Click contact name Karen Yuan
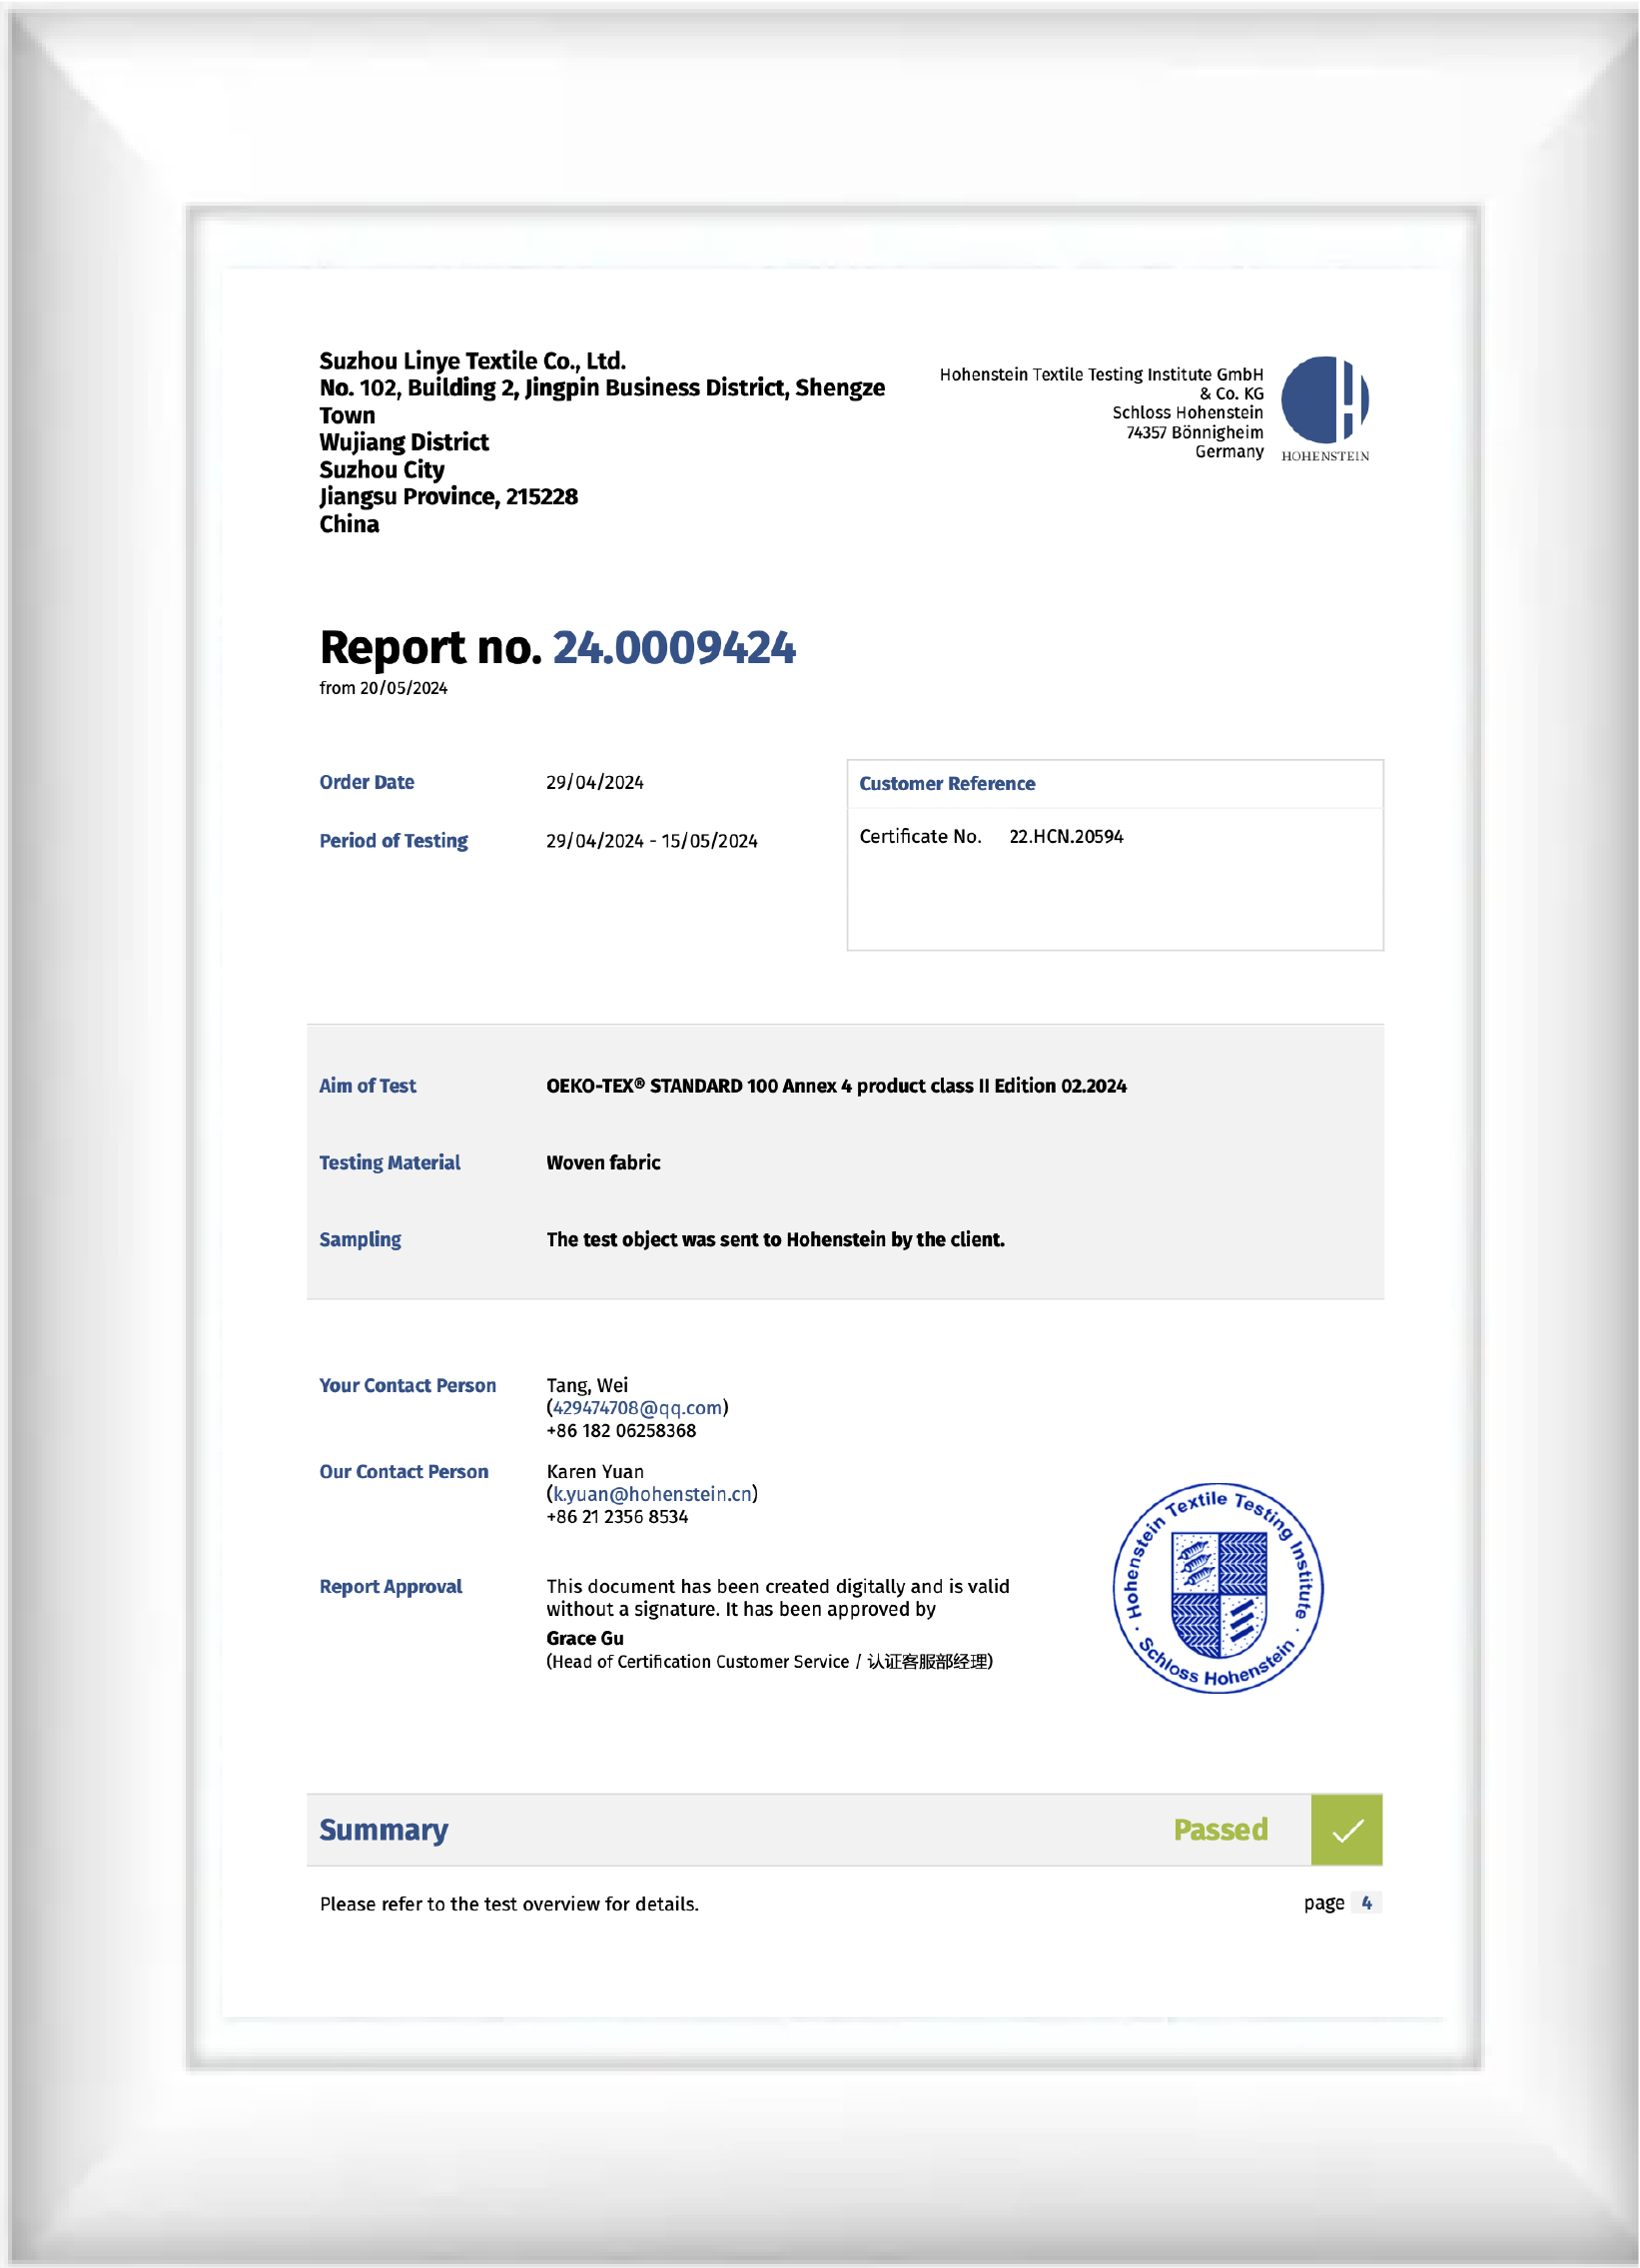The image size is (1640, 2268). coord(595,1472)
